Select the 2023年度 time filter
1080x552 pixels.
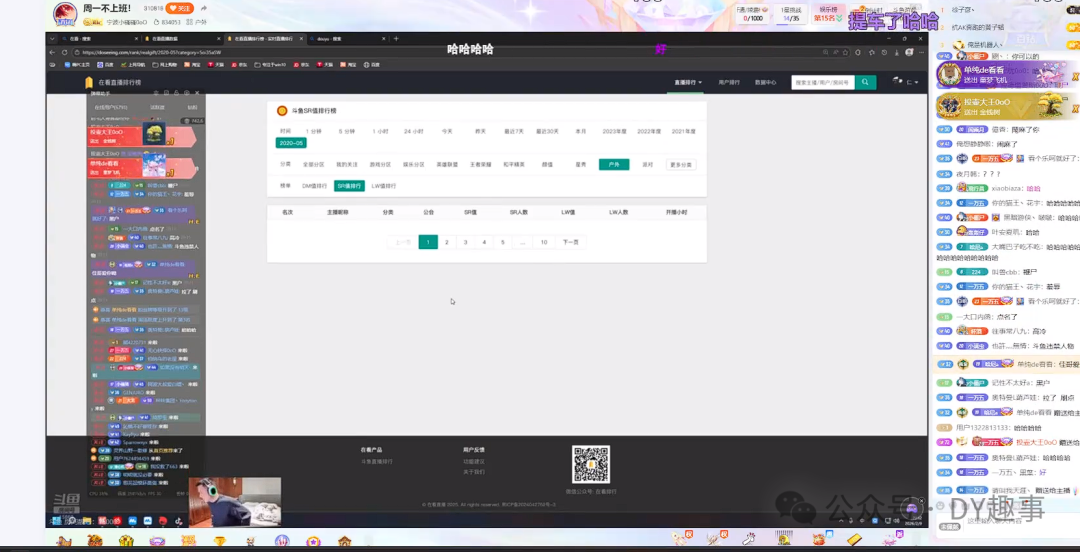click(x=614, y=131)
